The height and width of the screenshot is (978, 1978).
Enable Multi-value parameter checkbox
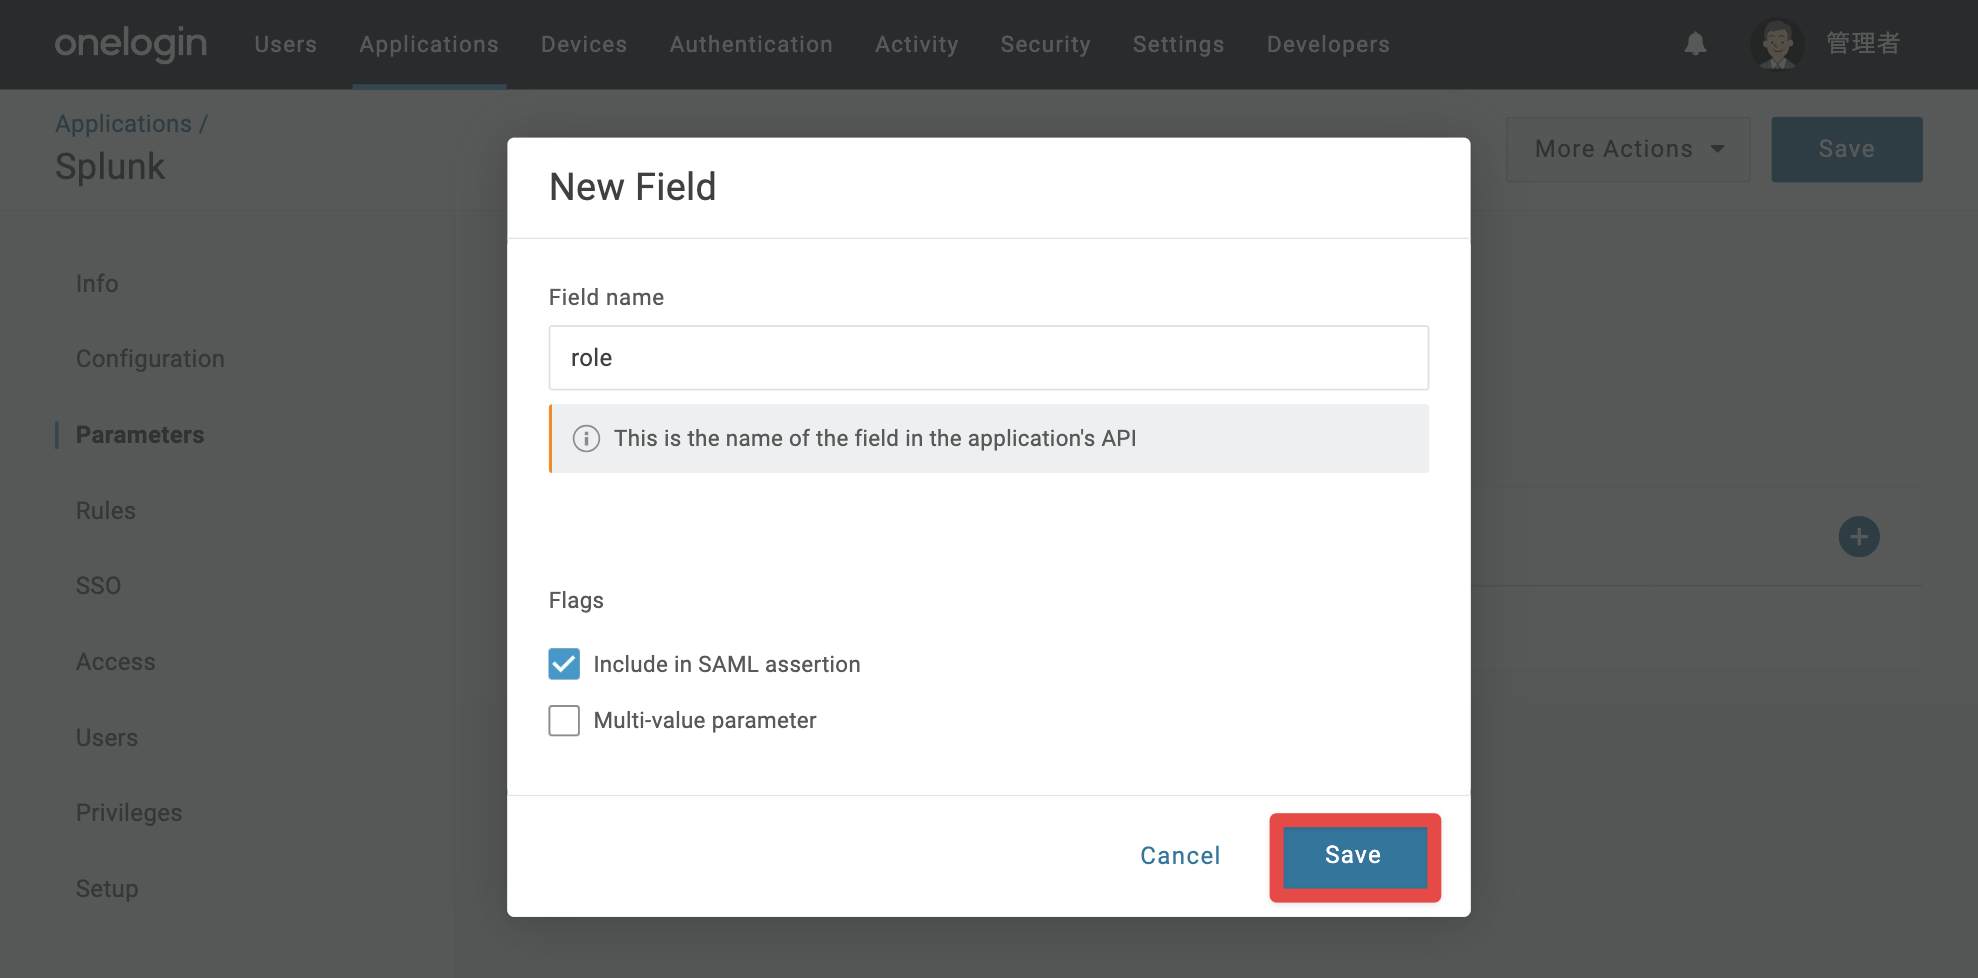point(564,720)
